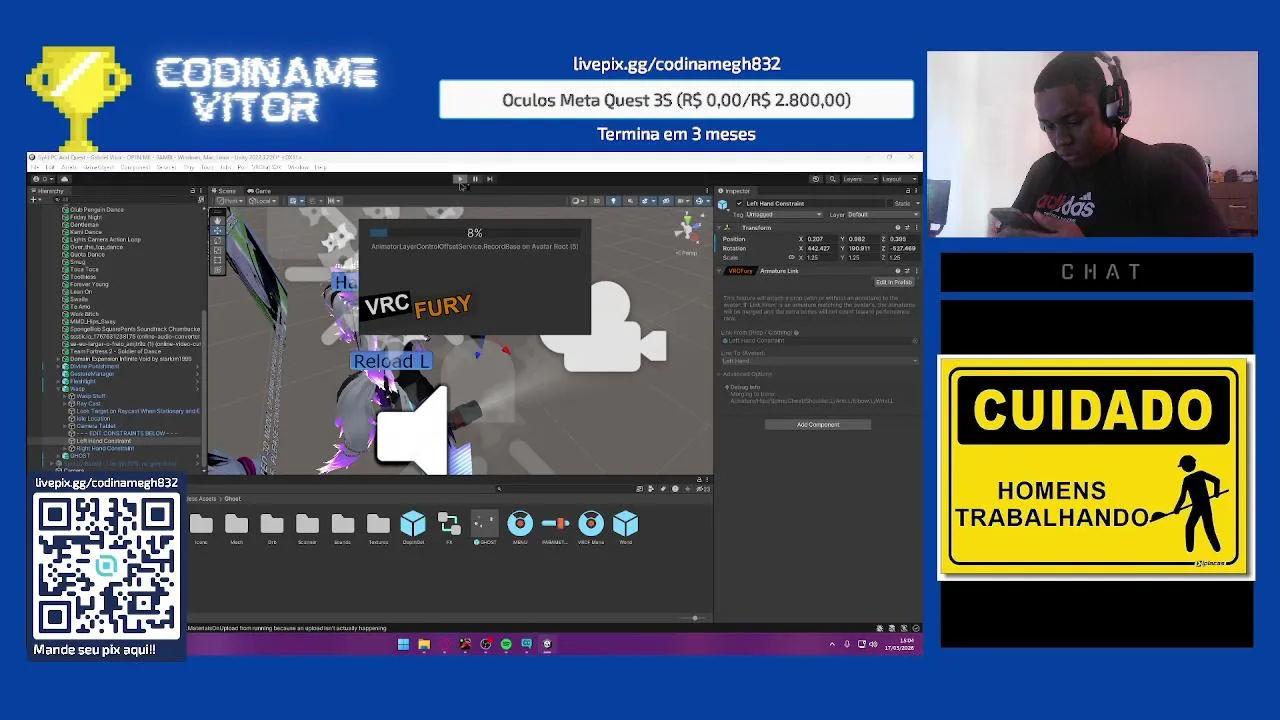Select the Rect transform tool in scene
Viewport: 1280px width, 720px height.
click(217, 261)
